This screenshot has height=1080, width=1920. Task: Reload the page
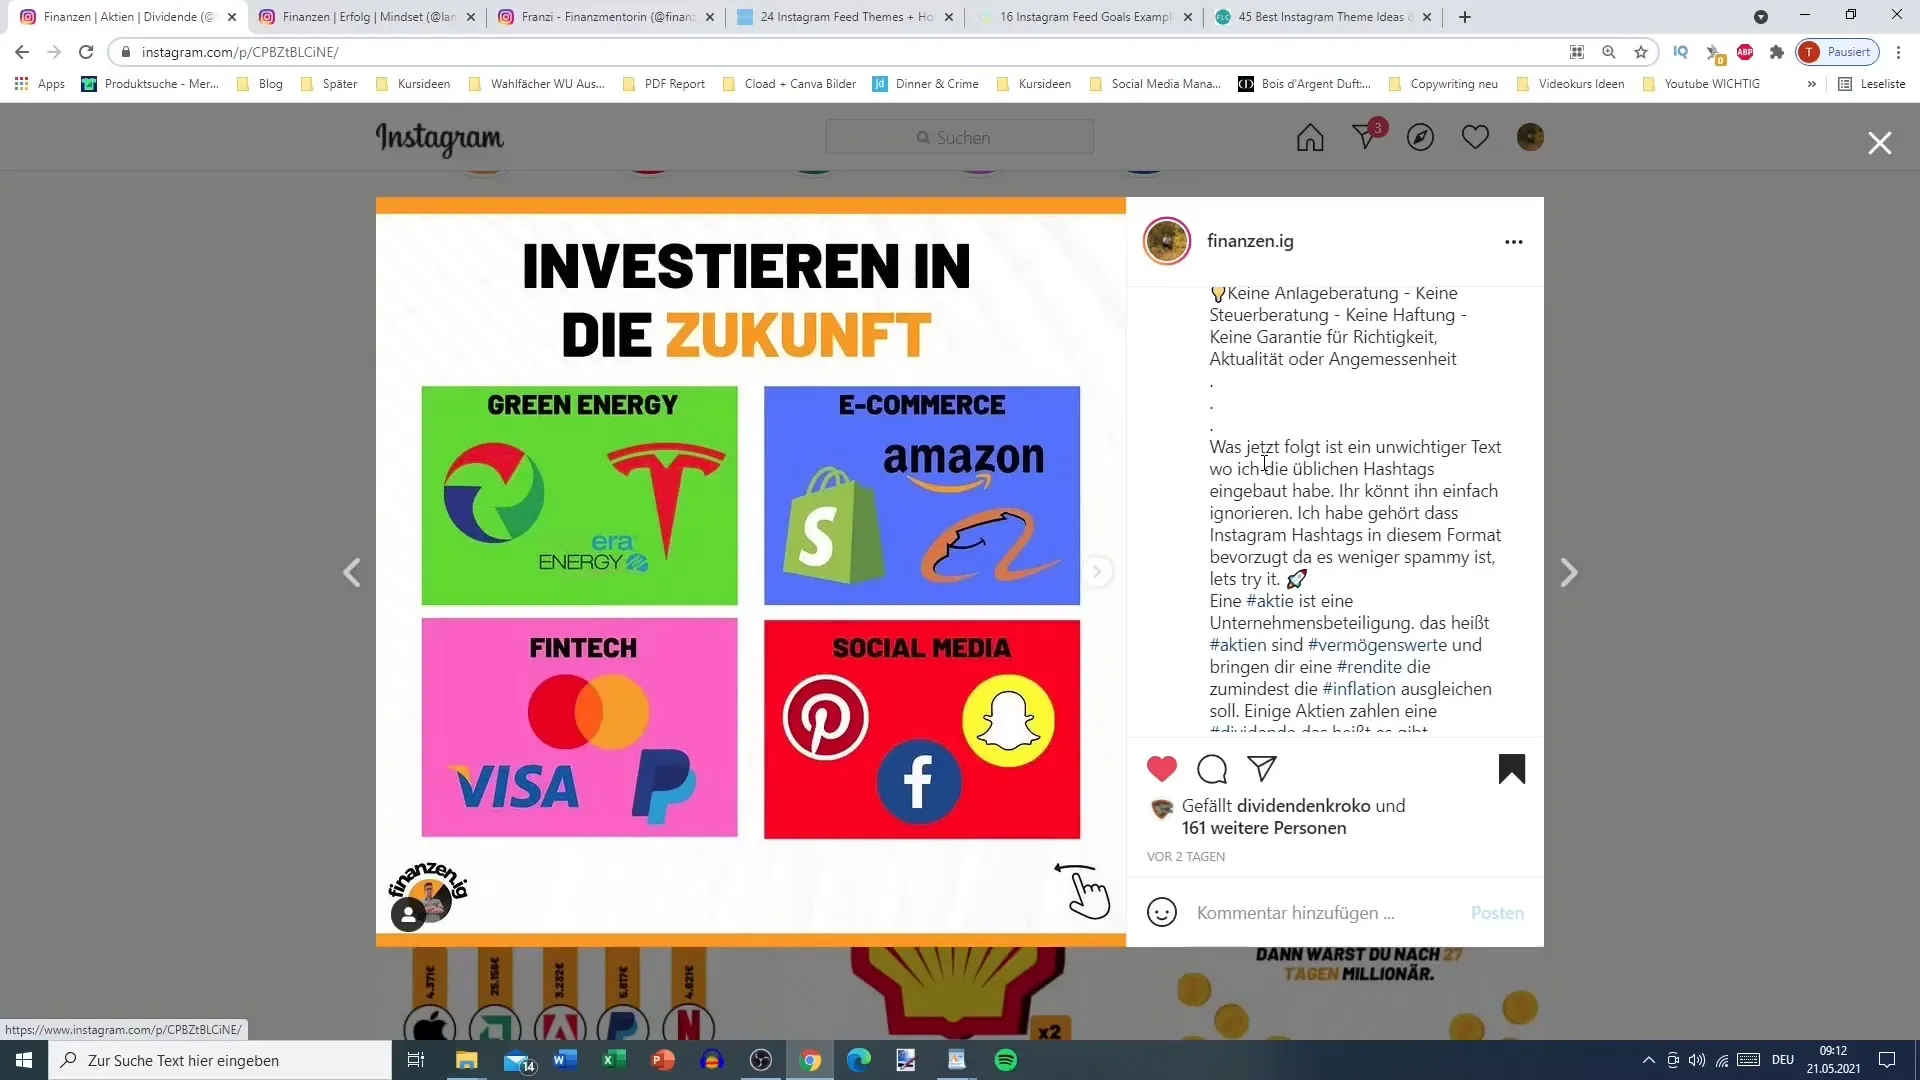pyautogui.click(x=86, y=52)
